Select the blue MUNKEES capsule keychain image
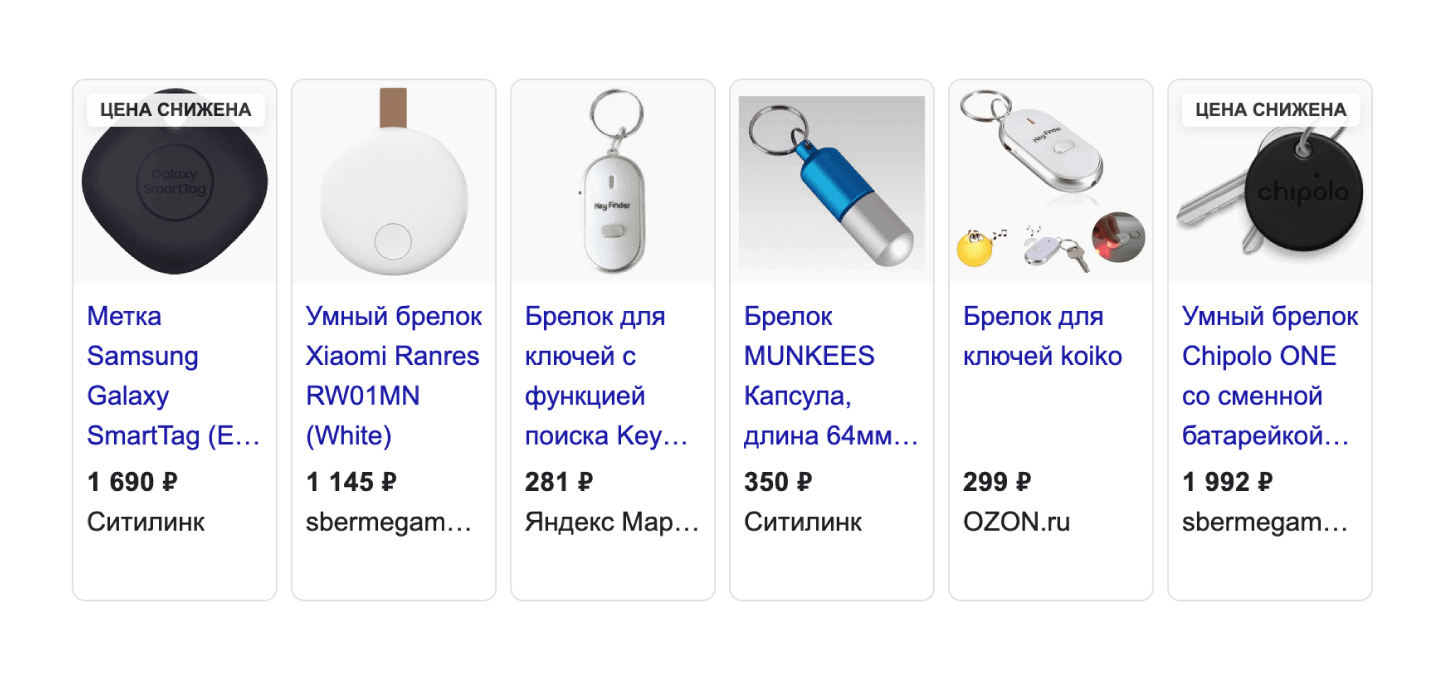The image size is (1440, 700). [x=831, y=185]
